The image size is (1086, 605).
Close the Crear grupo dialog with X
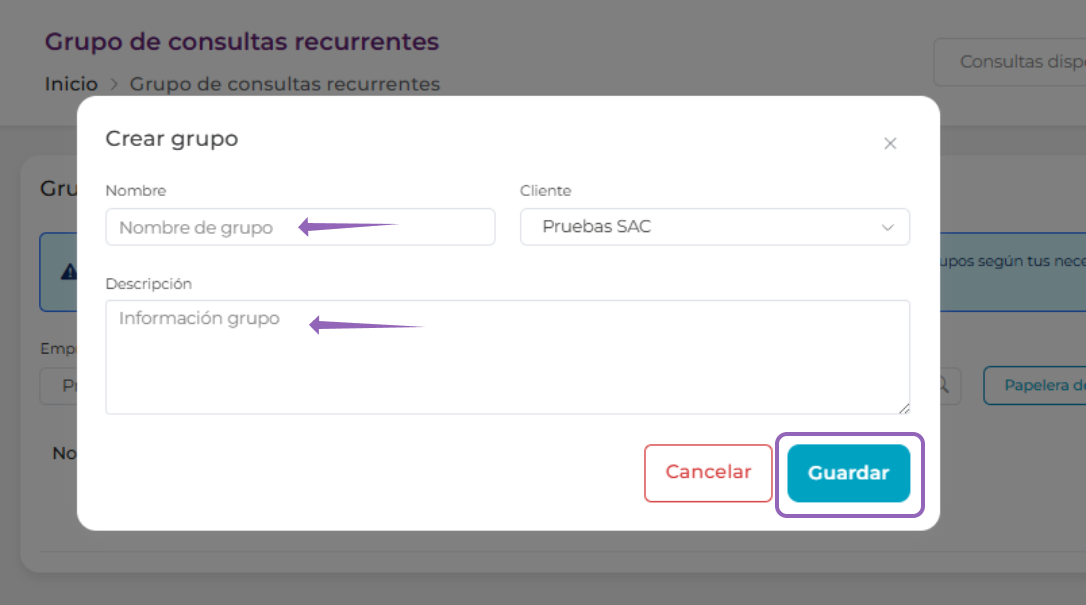tap(890, 143)
